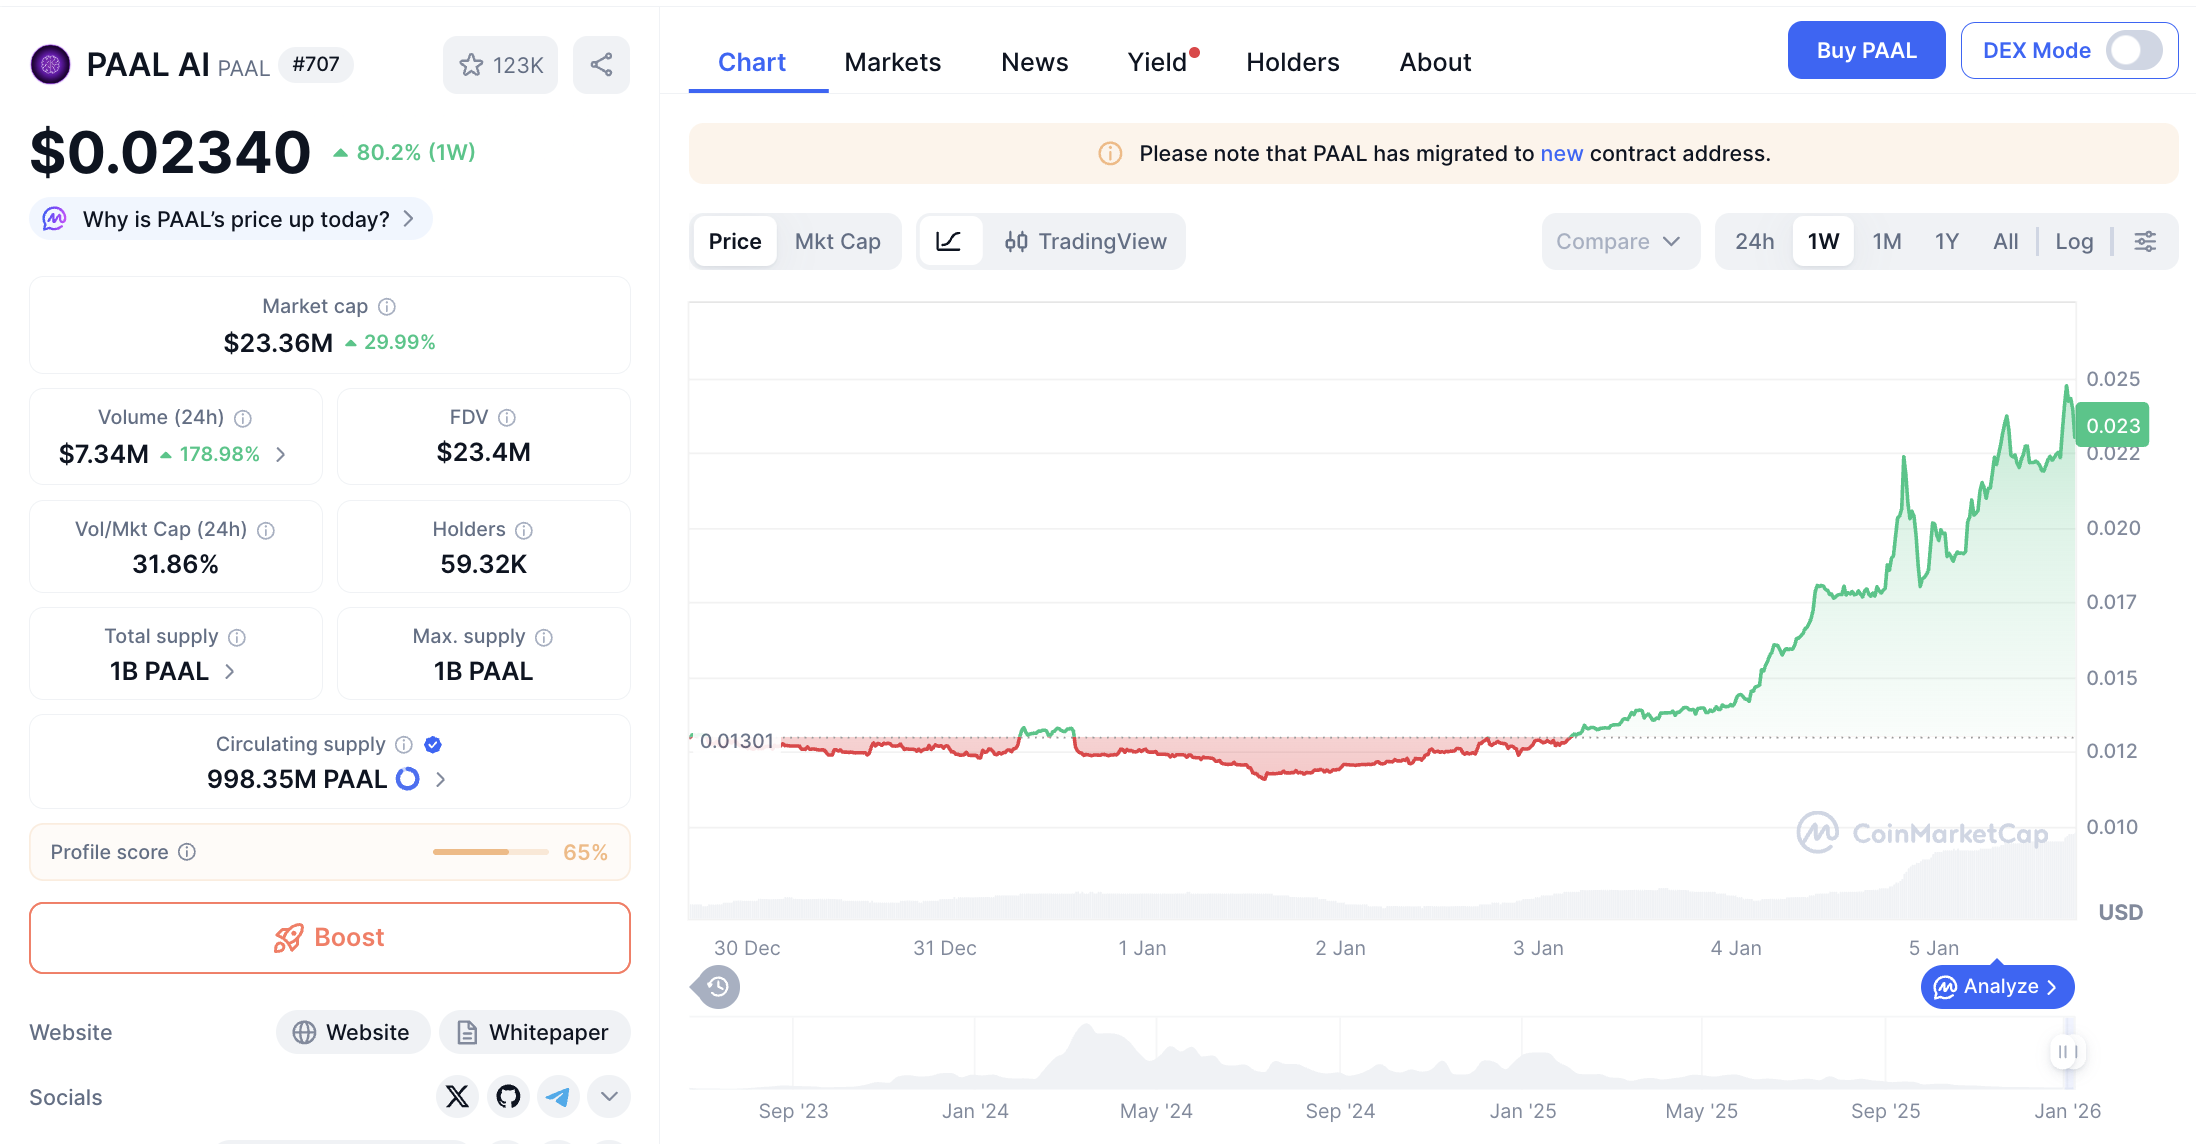Switch chart to Mkt Cap view
Image resolution: width=2196 pixels, height=1144 pixels.
(x=837, y=241)
